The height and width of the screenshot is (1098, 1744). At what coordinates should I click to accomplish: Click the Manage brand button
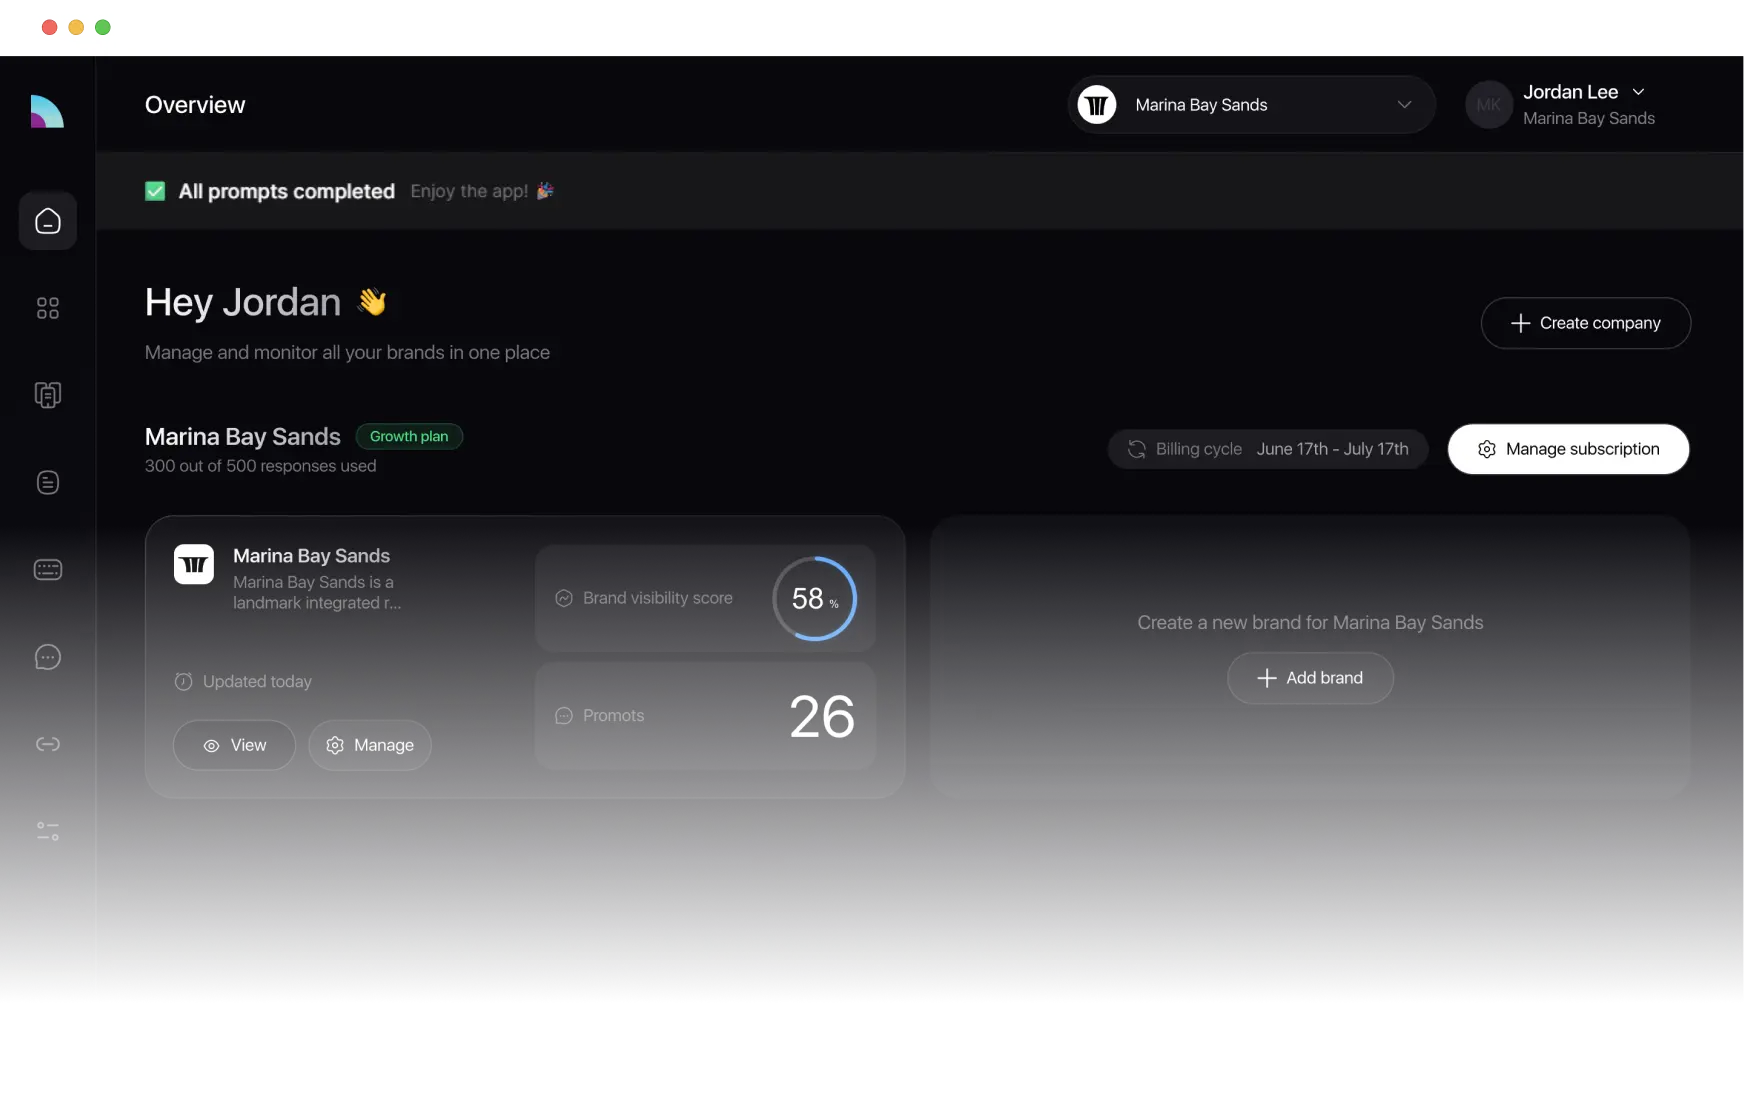(x=370, y=746)
